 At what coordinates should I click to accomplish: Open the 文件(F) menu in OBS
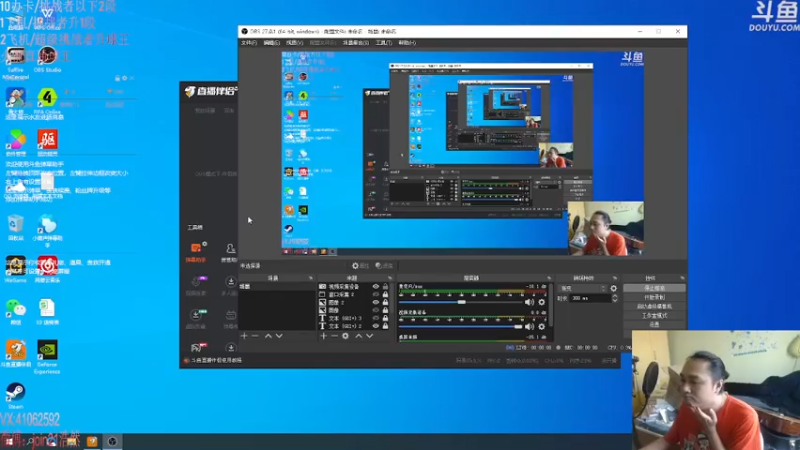click(x=249, y=43)
